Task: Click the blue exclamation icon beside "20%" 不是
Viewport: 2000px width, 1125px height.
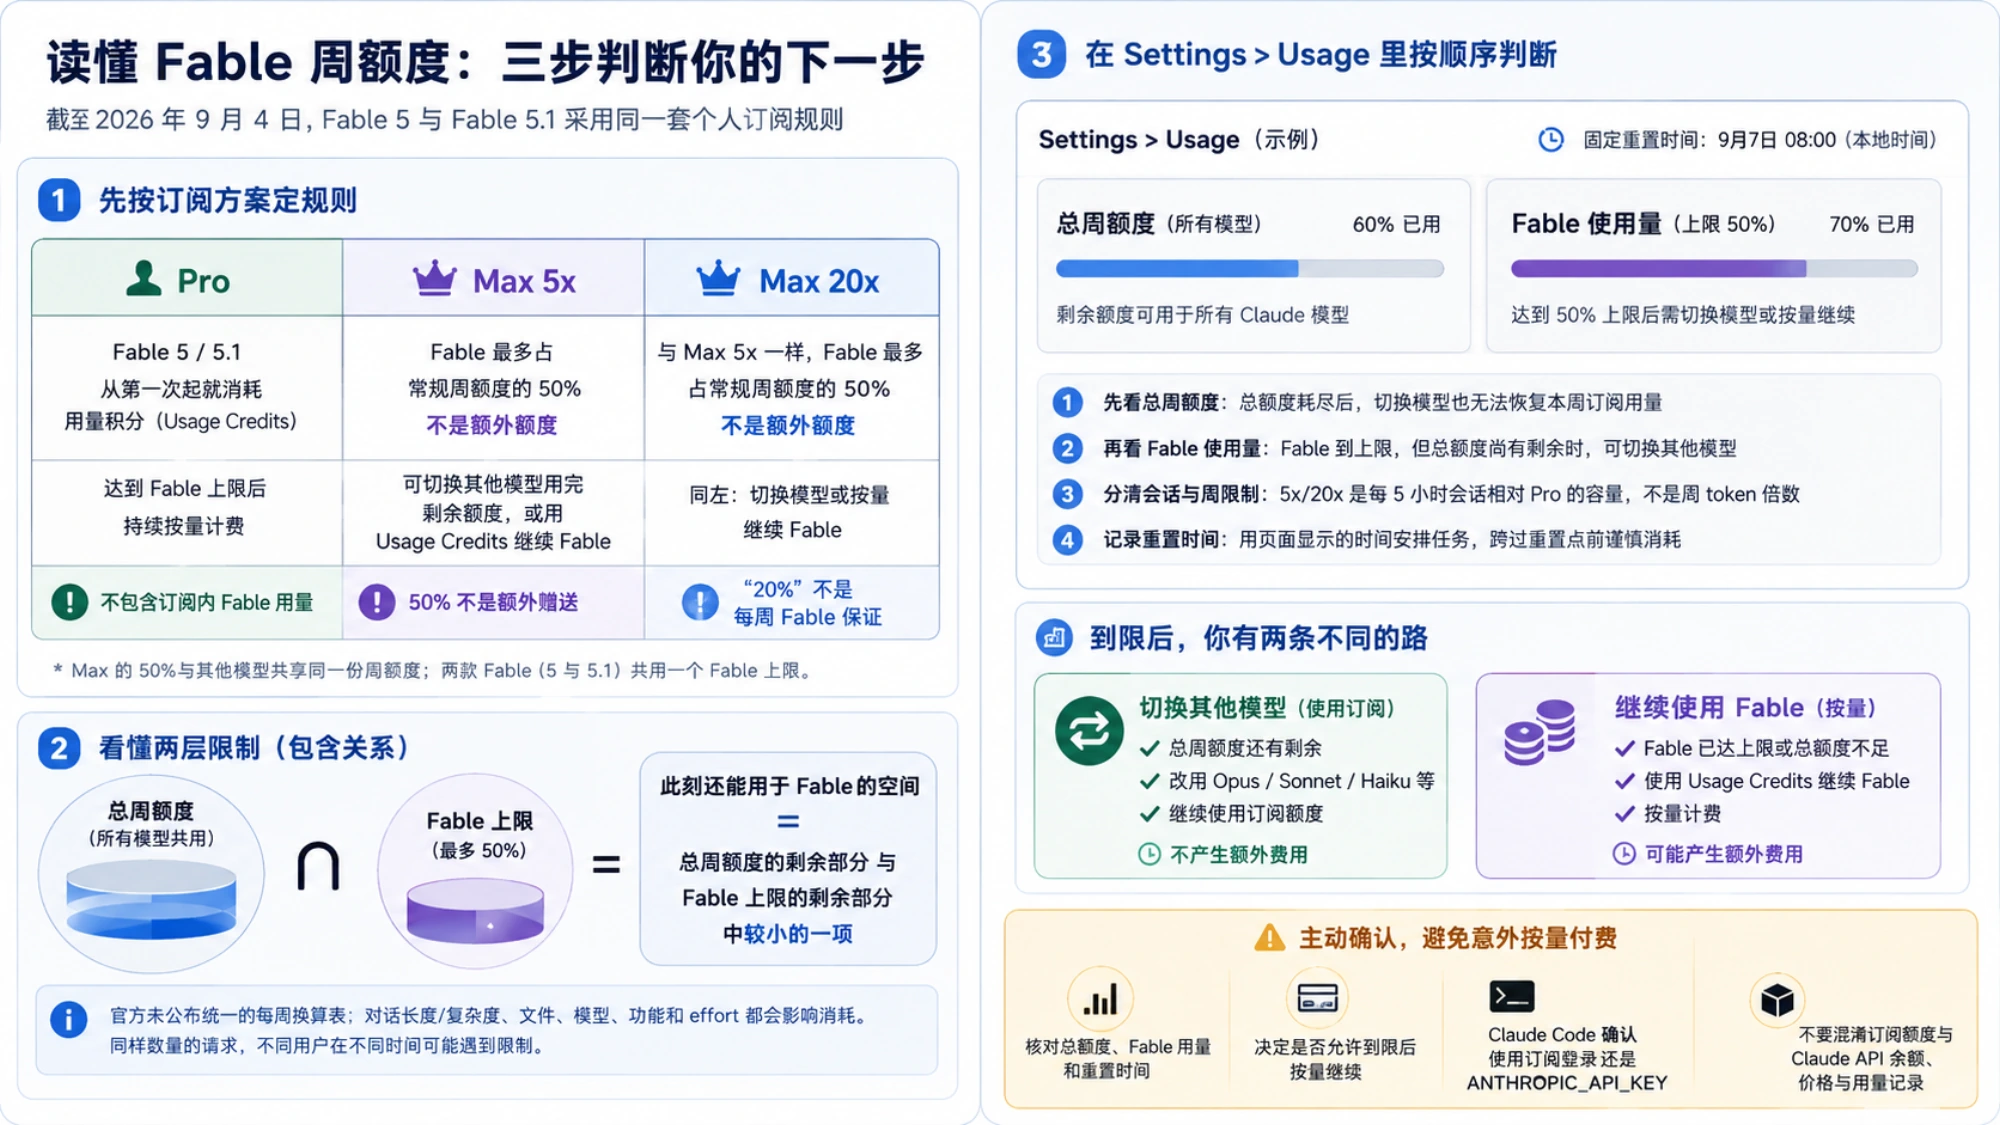Action: click(700, 602)
